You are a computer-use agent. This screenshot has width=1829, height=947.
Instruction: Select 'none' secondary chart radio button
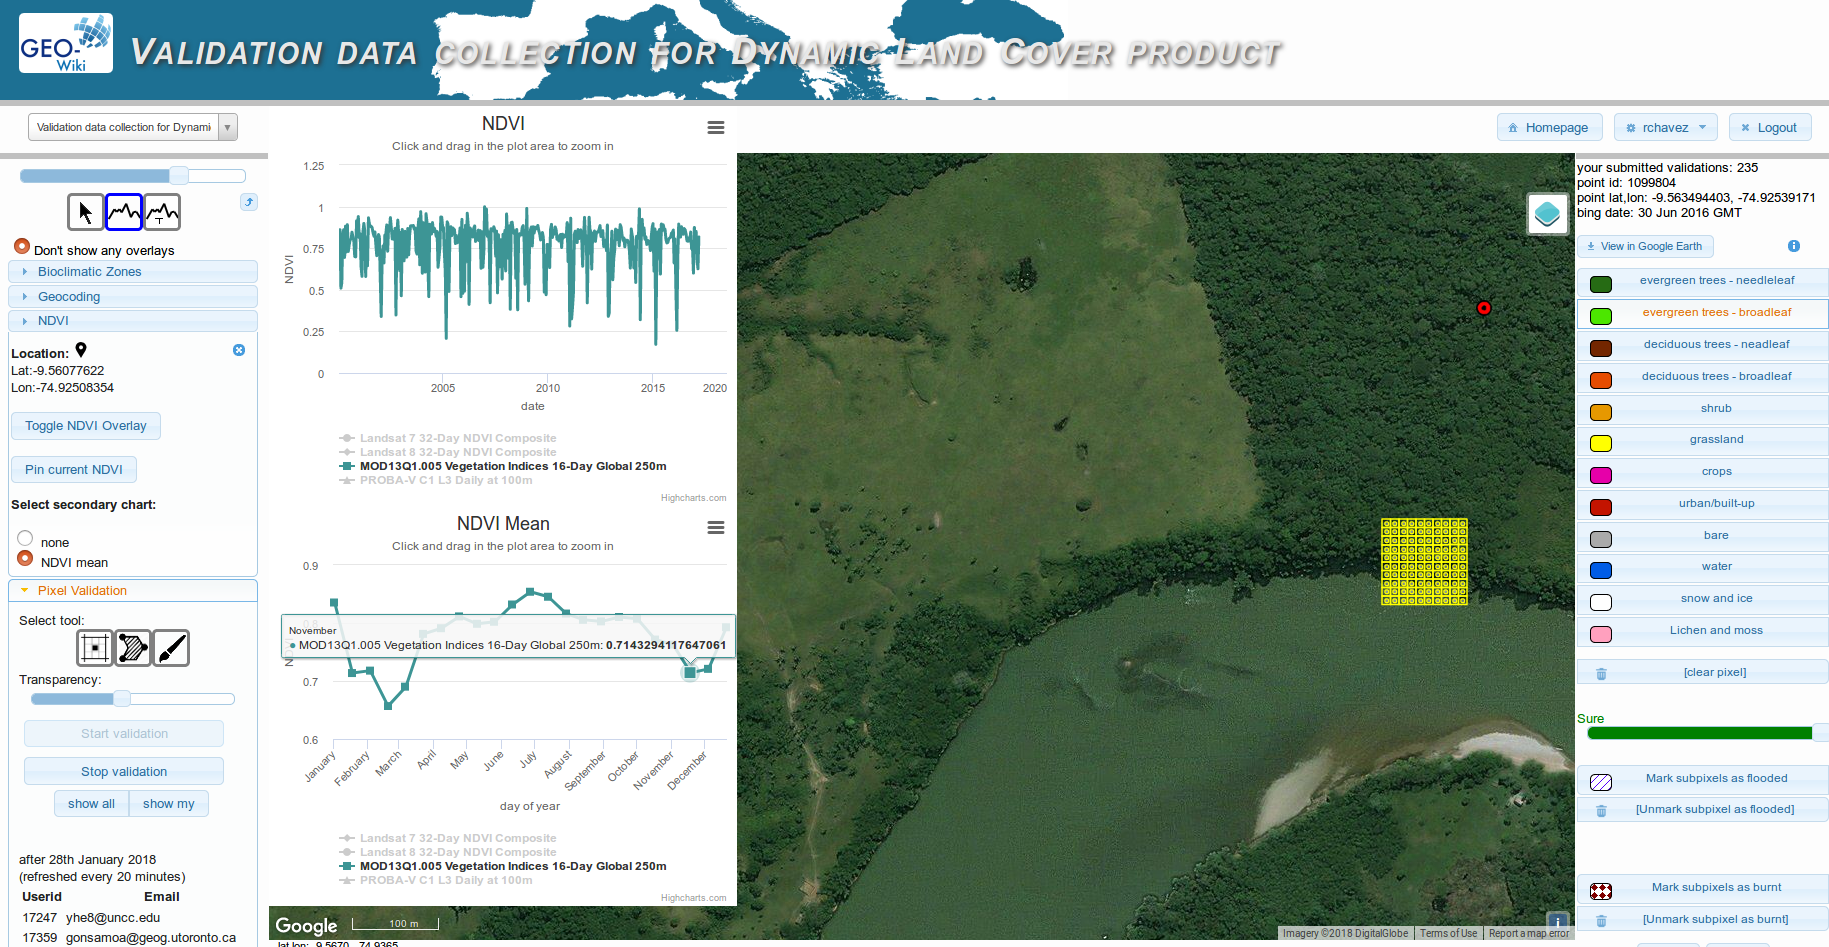pos(26,539)
